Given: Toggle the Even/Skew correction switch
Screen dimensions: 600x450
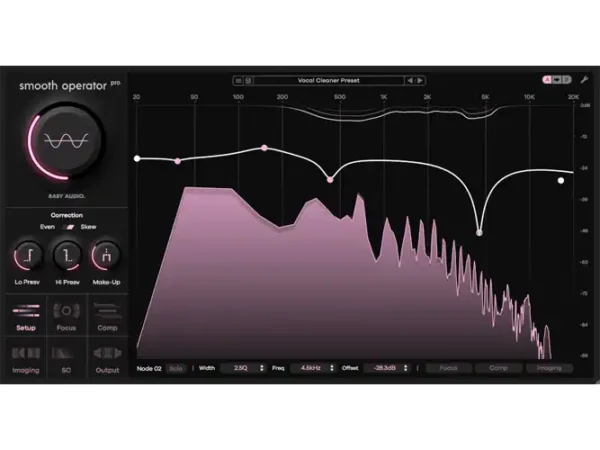Looking at the screenshot, I should point(68,227).
